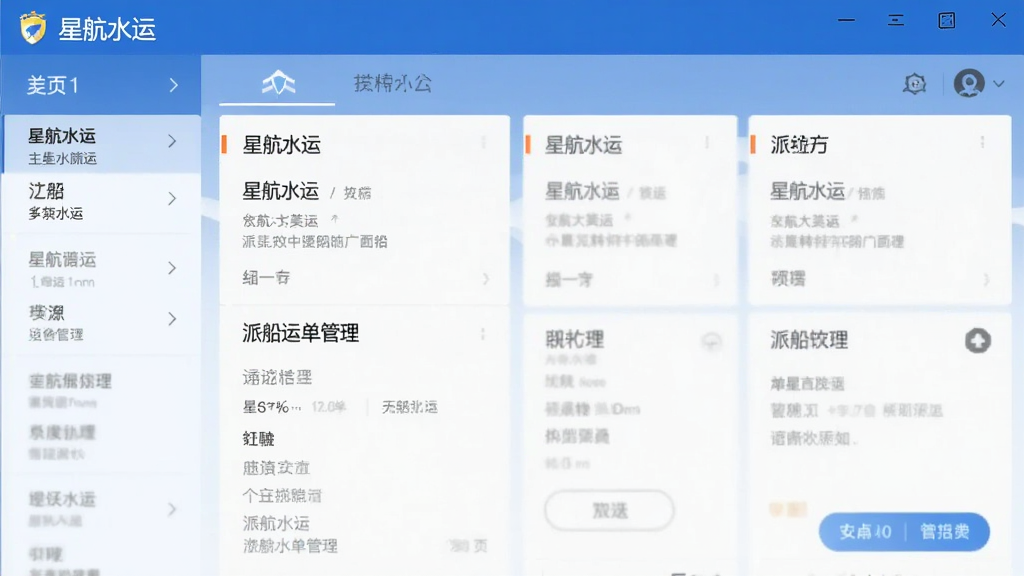The height and width of the screenshot is (576, 1024).
Task: Click the 派船运单管理 card title
Action: 300,333
